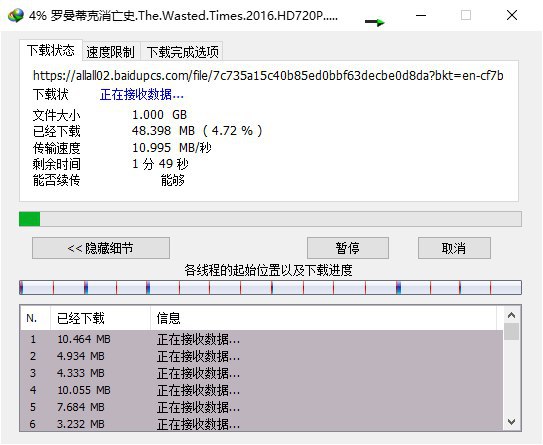
Task: Pause the download with 暂停 button
Action: tap(348, 248)
